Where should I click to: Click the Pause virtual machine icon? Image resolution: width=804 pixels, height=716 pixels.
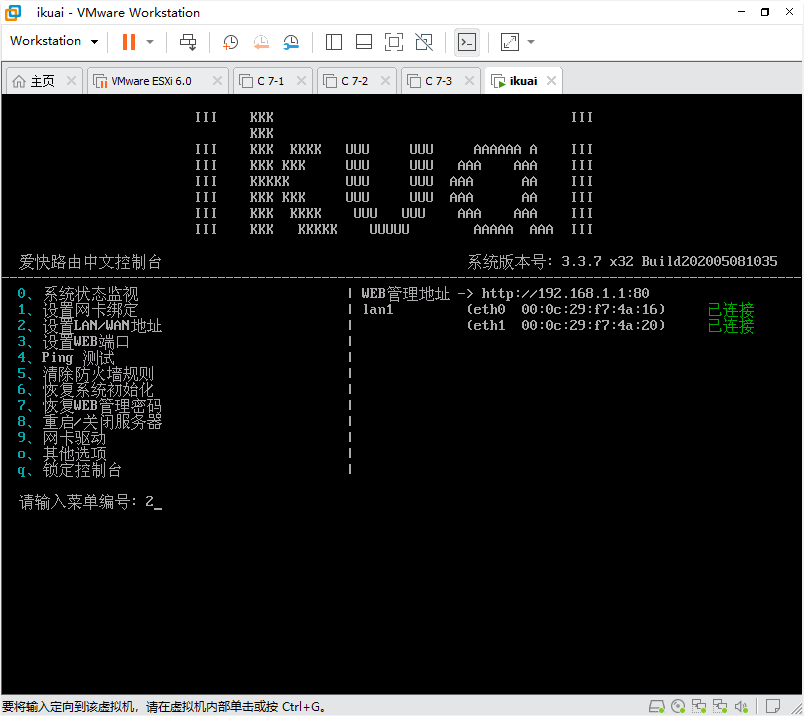tap(128, 42)
